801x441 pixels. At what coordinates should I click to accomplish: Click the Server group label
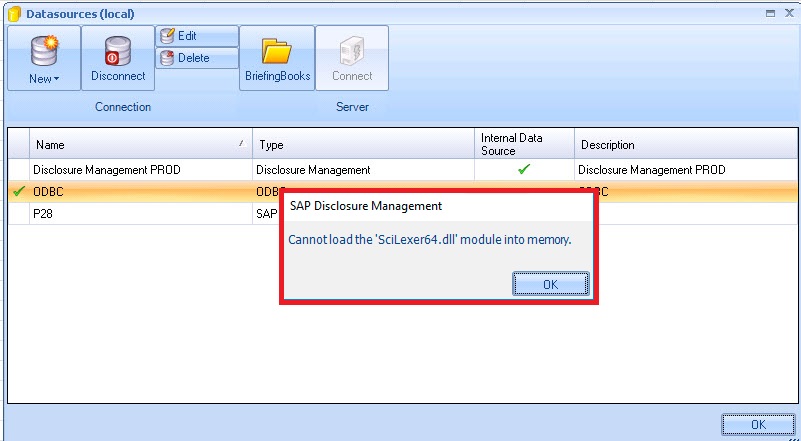pos(352,107)
